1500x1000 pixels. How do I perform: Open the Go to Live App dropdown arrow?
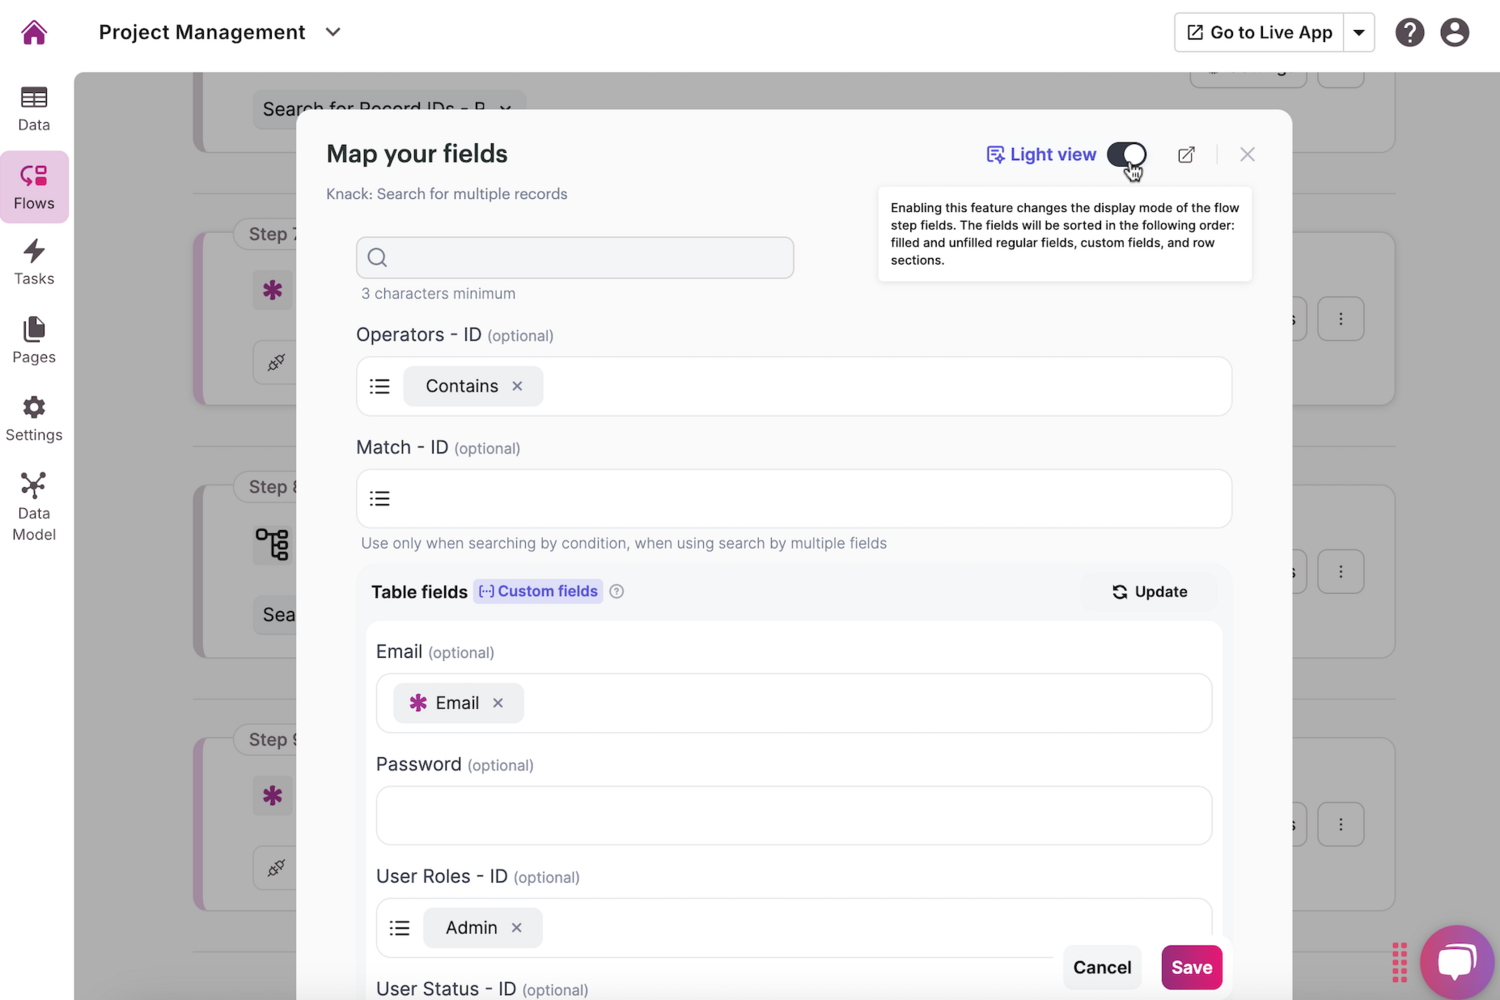(x=1359, y=32)
